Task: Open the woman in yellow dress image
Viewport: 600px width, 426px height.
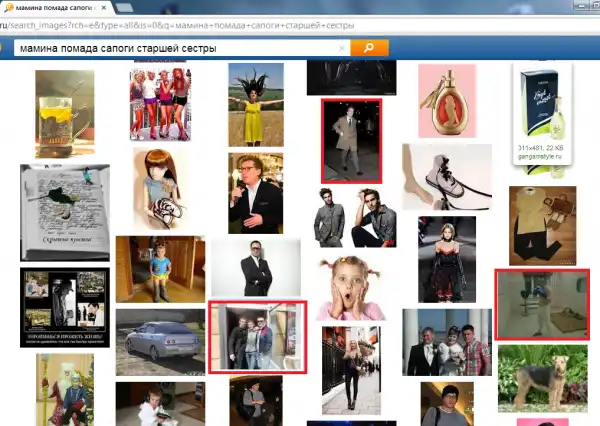Action: 255,104
